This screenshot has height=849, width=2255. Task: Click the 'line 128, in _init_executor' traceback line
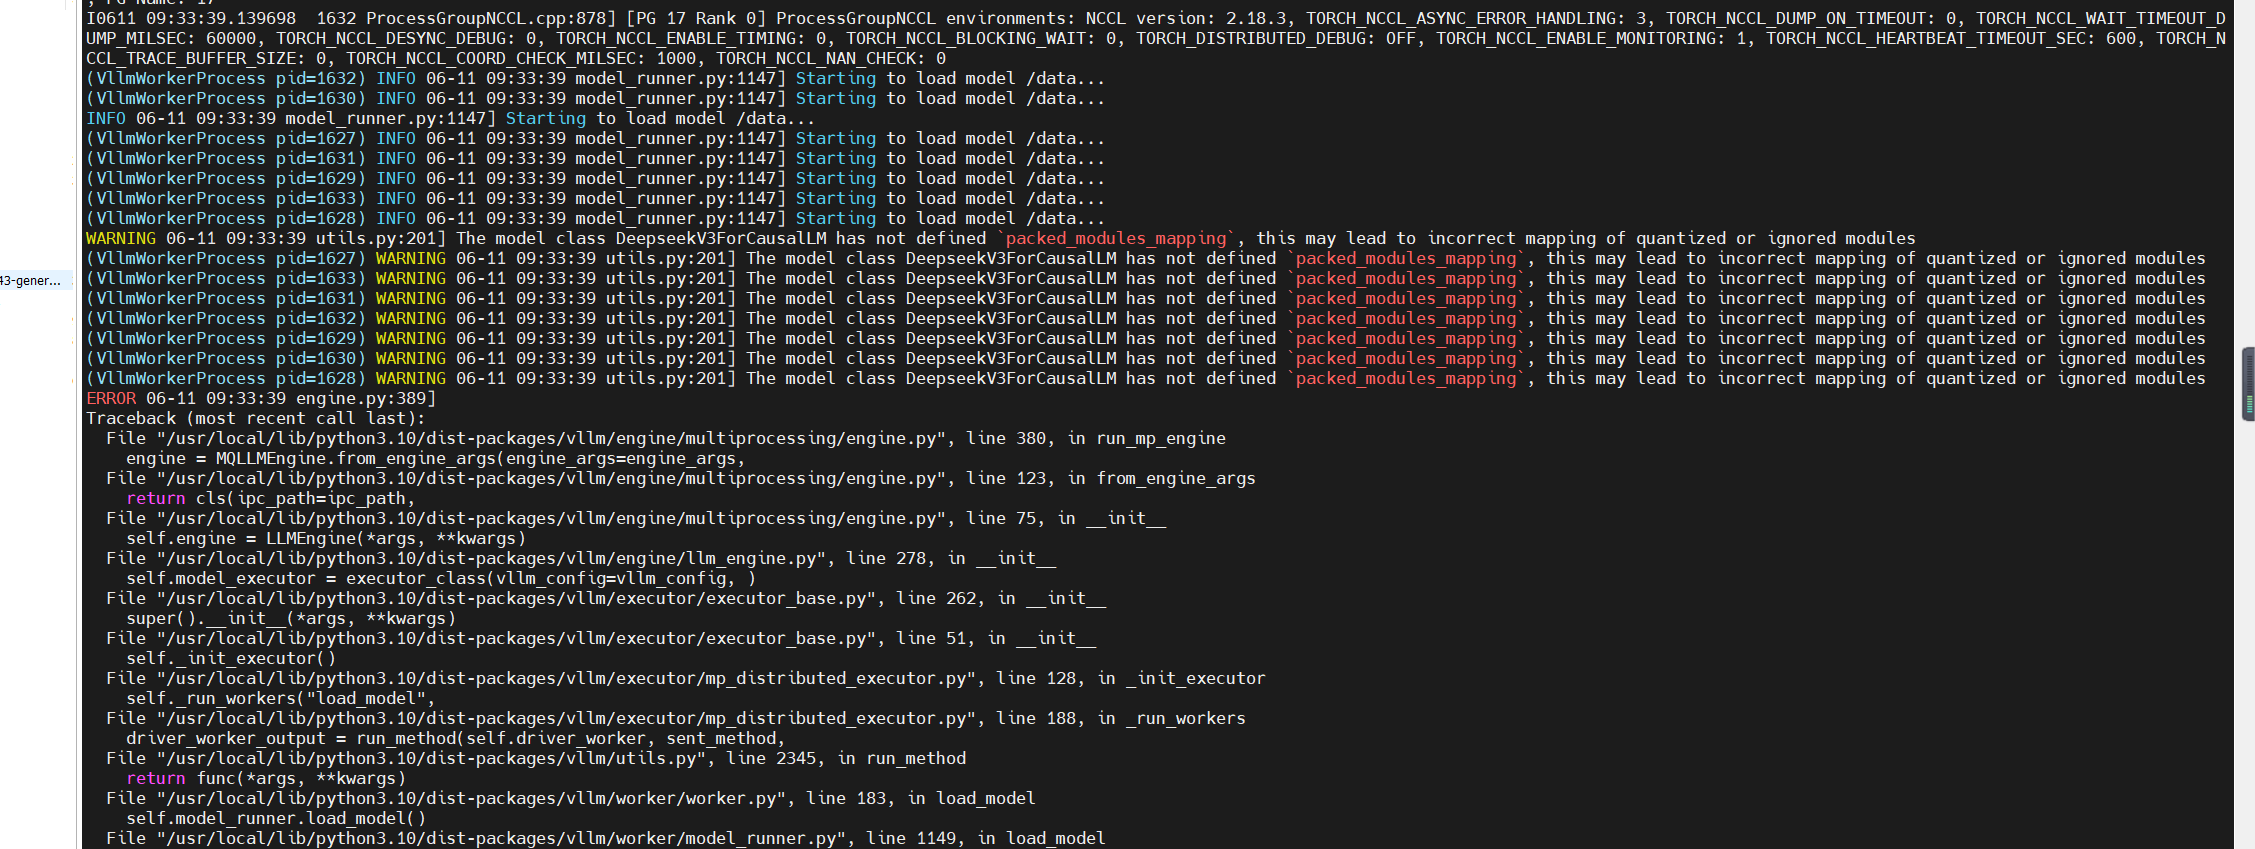tap(686, 678)
